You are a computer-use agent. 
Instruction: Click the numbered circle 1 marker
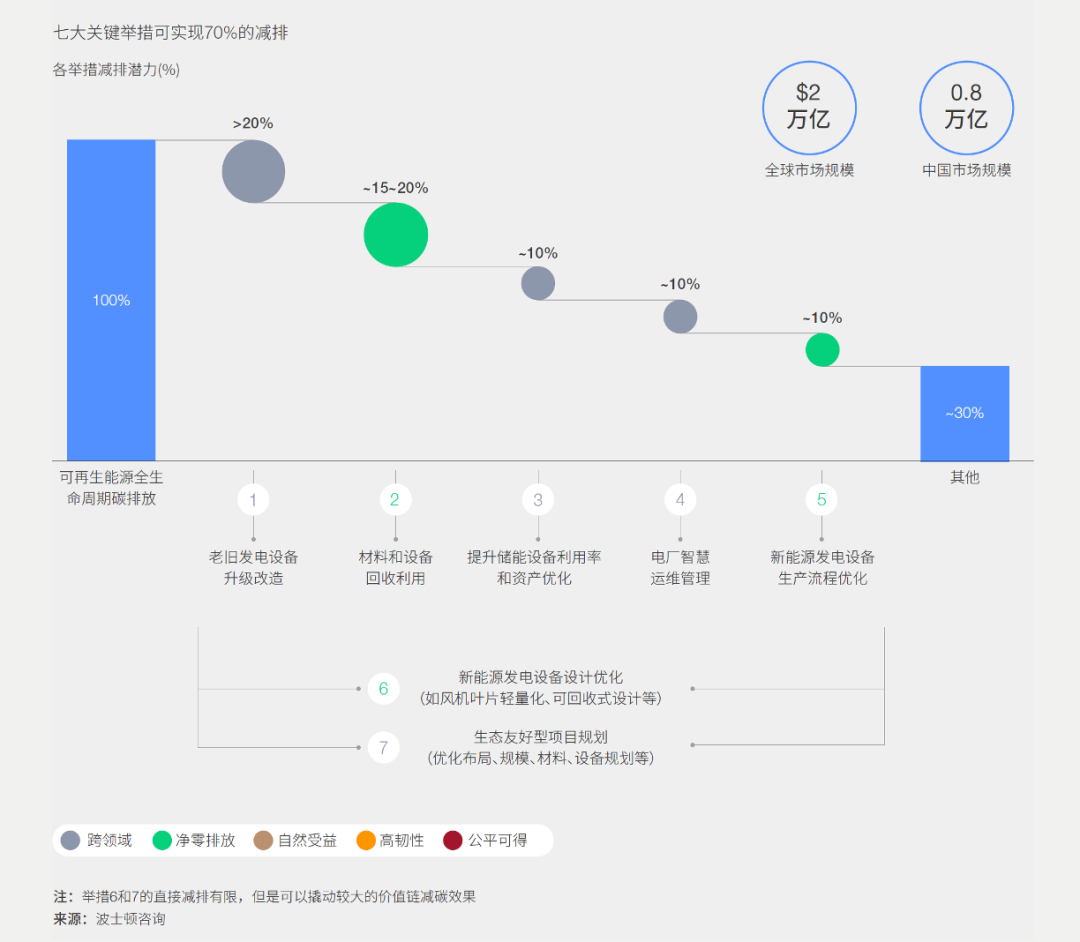(x=253, y=500)
